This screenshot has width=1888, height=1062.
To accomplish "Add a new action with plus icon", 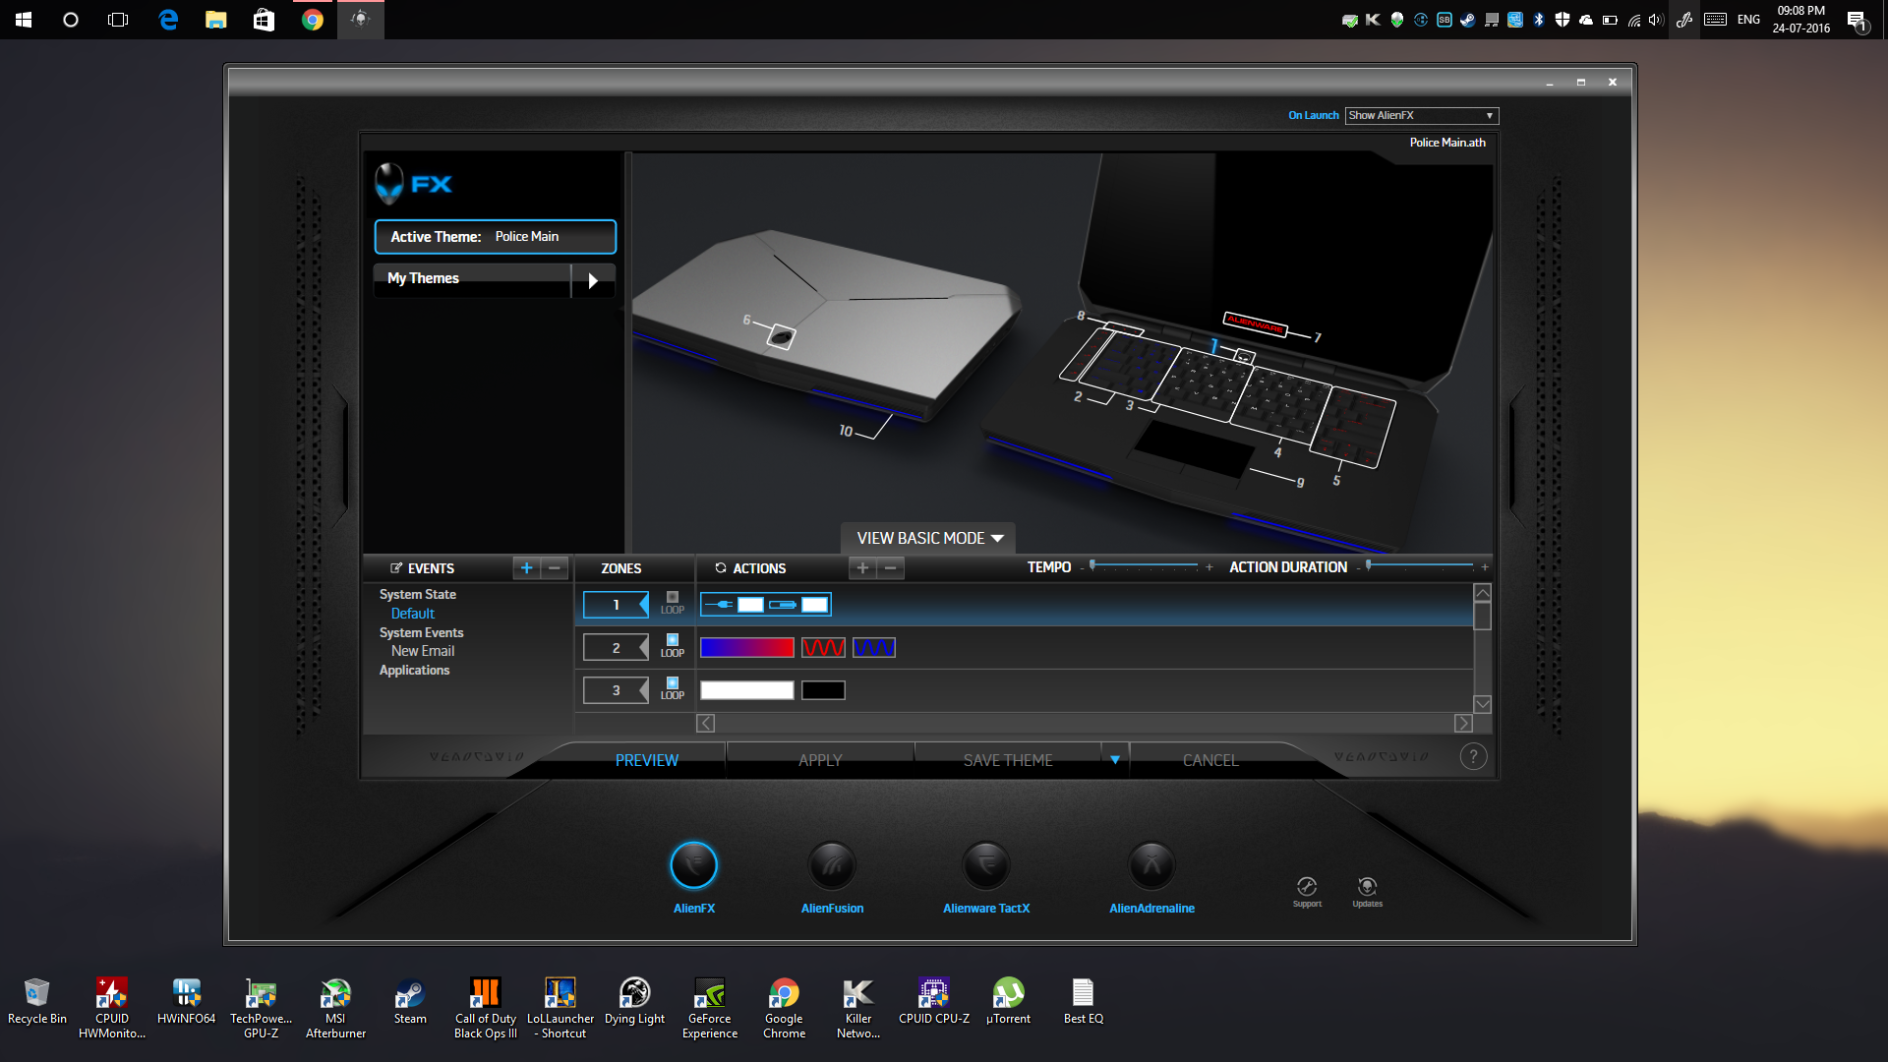I will [x=862, y=568].
